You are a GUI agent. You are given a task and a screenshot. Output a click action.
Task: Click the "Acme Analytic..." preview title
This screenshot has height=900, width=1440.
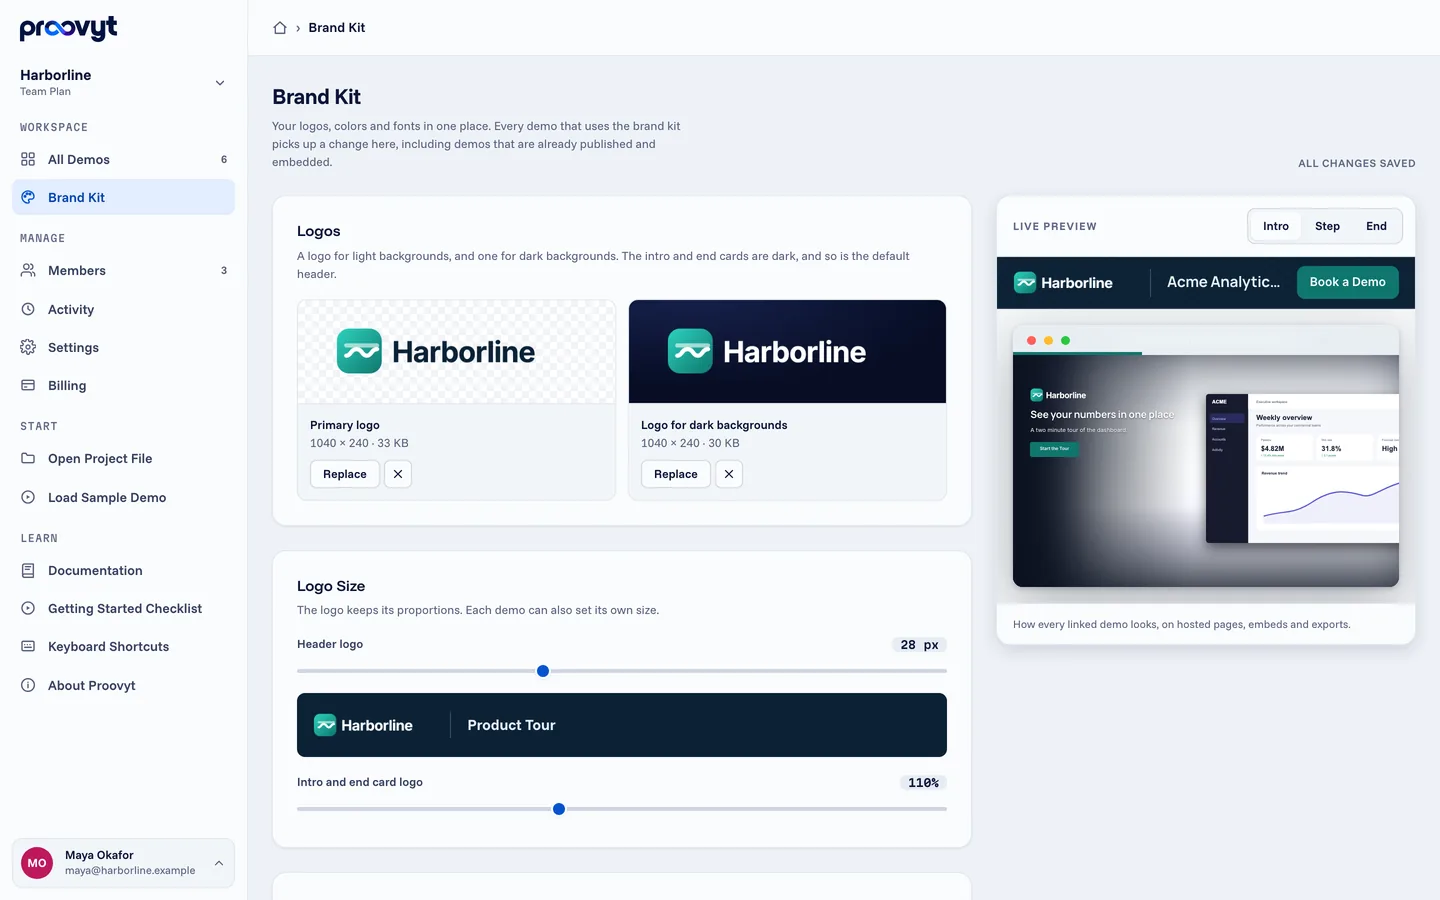pos(1223,282)
